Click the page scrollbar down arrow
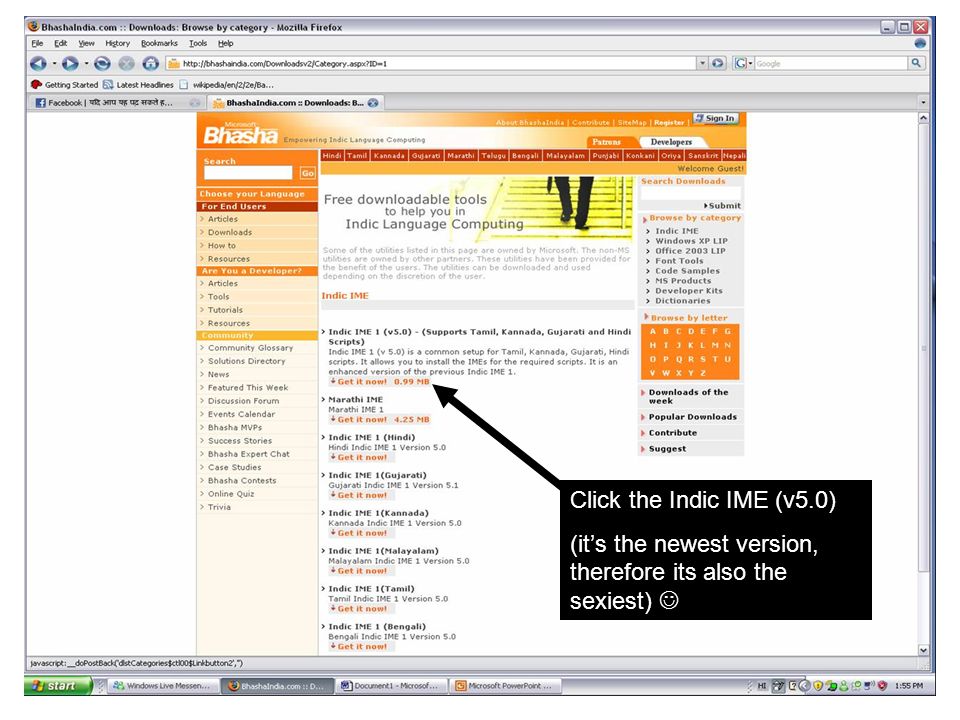 pyautogui.click(x=923, y=650)
